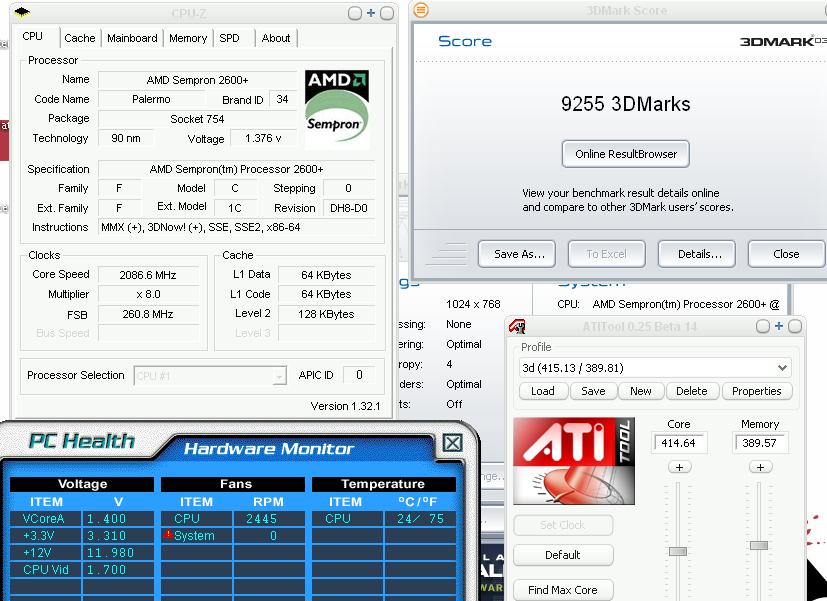
Task: Click the AMD Sempron logo in CPU-Z
Action: pyautogui.click(x=337, y=109)
